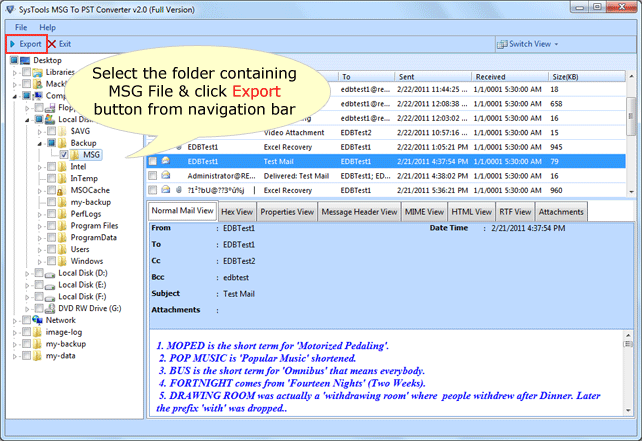Image resolution: width=642 pixels, height=441 pixels.
Task: Click the paperclip icon of the 960 KB row
Action: tap(179, 190)
